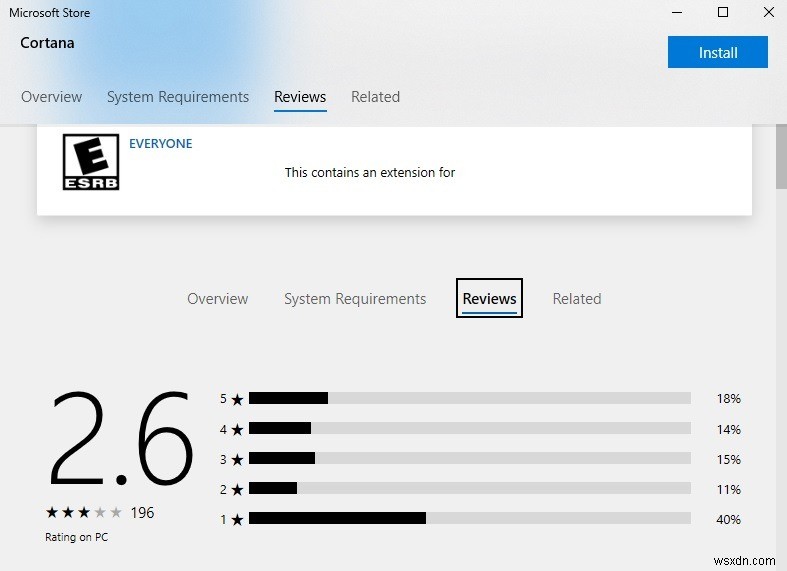
Task: Click the Cortana app title
Action: pos(47,43)
